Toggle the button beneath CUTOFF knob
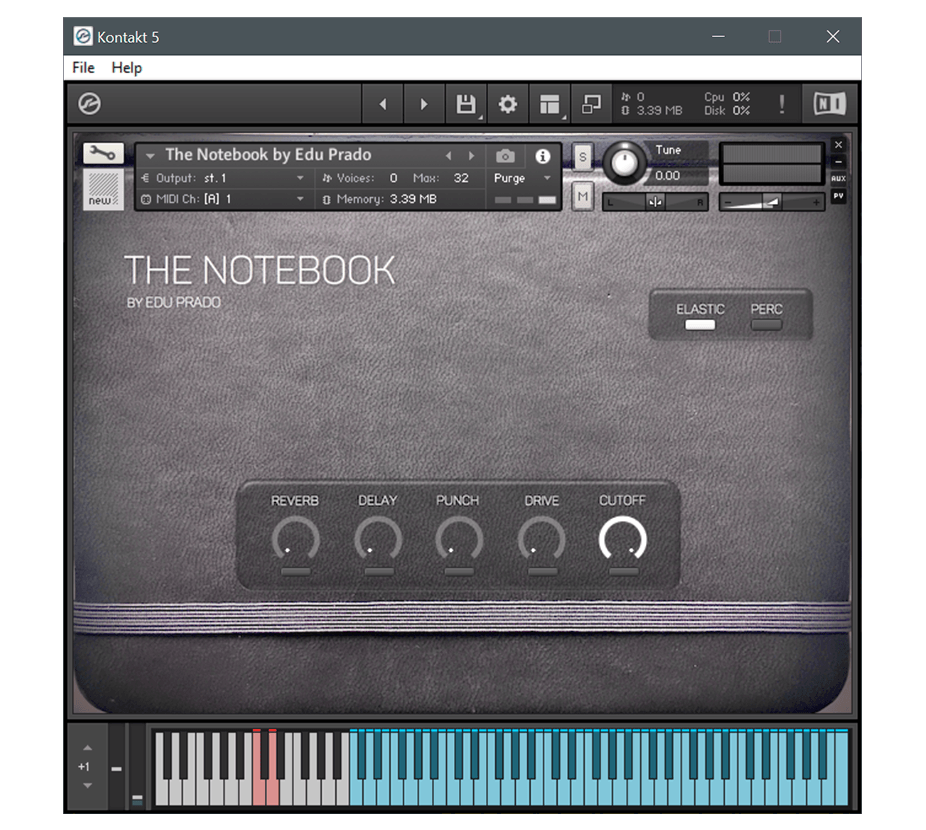926x830 pixels. [624, 572]
